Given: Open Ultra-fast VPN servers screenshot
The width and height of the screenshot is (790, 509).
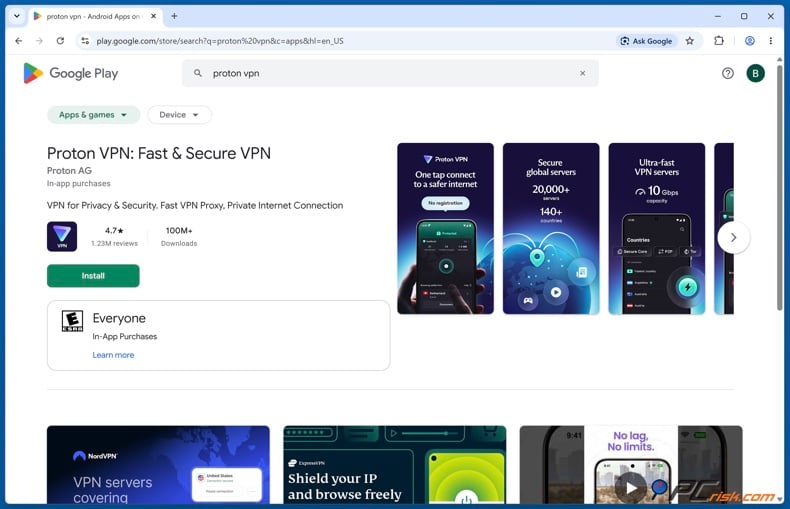Looking at the screenshot, I should [657, 228].
